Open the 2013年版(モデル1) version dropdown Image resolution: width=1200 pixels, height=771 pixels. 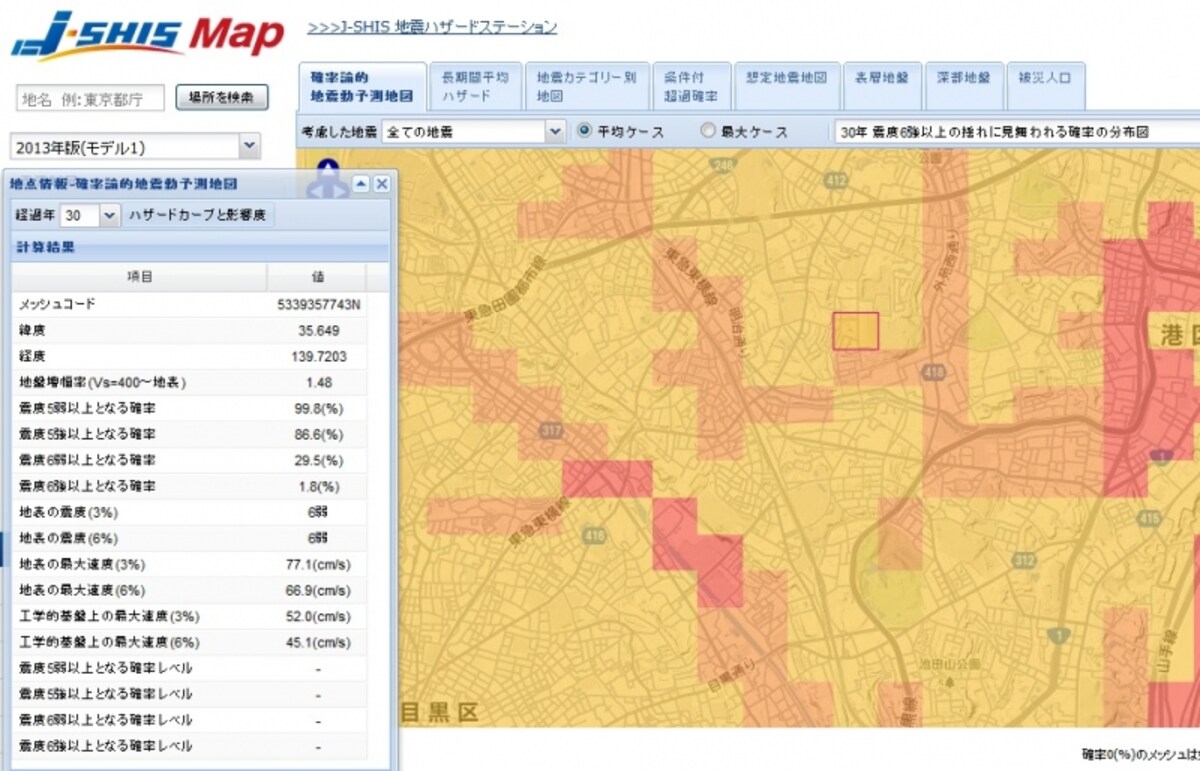[x=136, y=147]
